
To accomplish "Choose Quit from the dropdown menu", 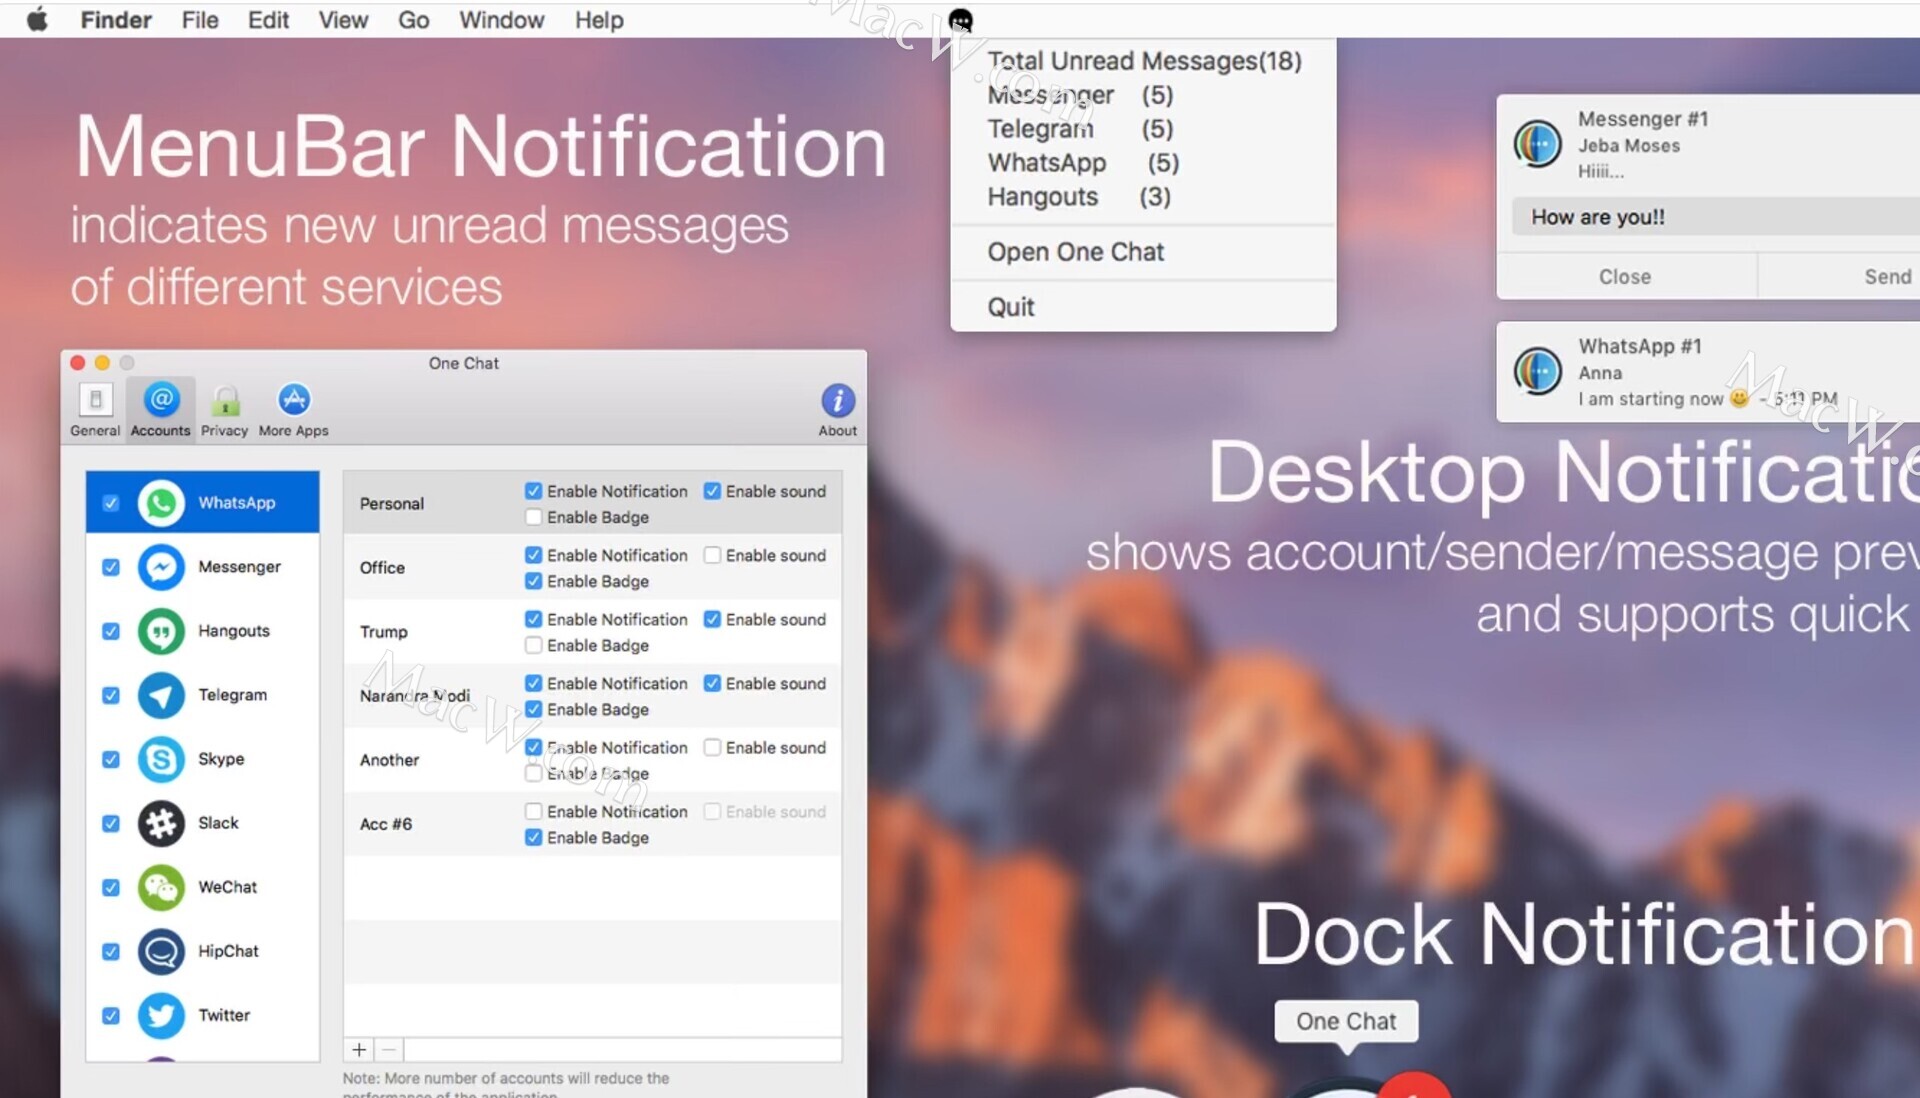I will tap(1011, 307).
